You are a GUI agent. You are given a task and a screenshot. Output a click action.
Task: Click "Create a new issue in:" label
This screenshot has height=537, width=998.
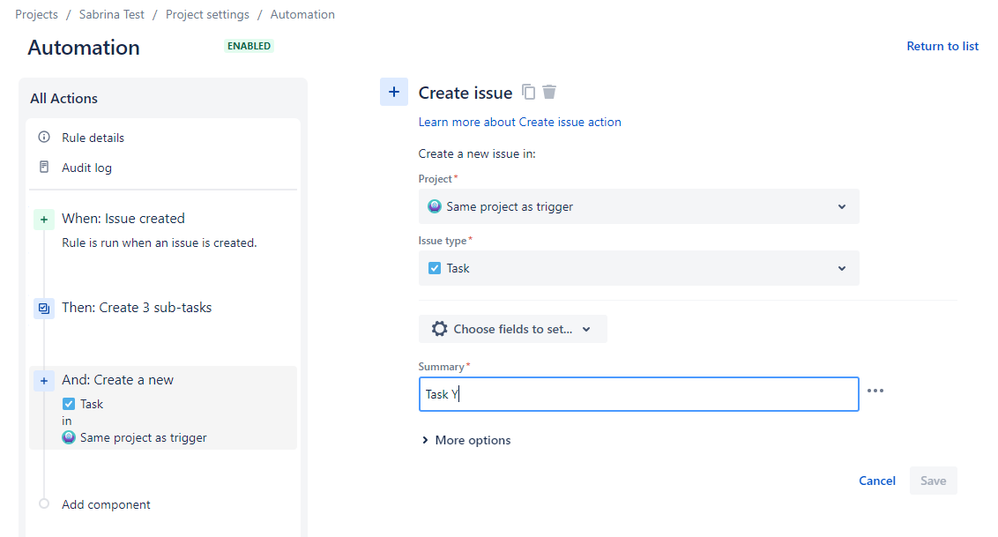pos(477,153)
